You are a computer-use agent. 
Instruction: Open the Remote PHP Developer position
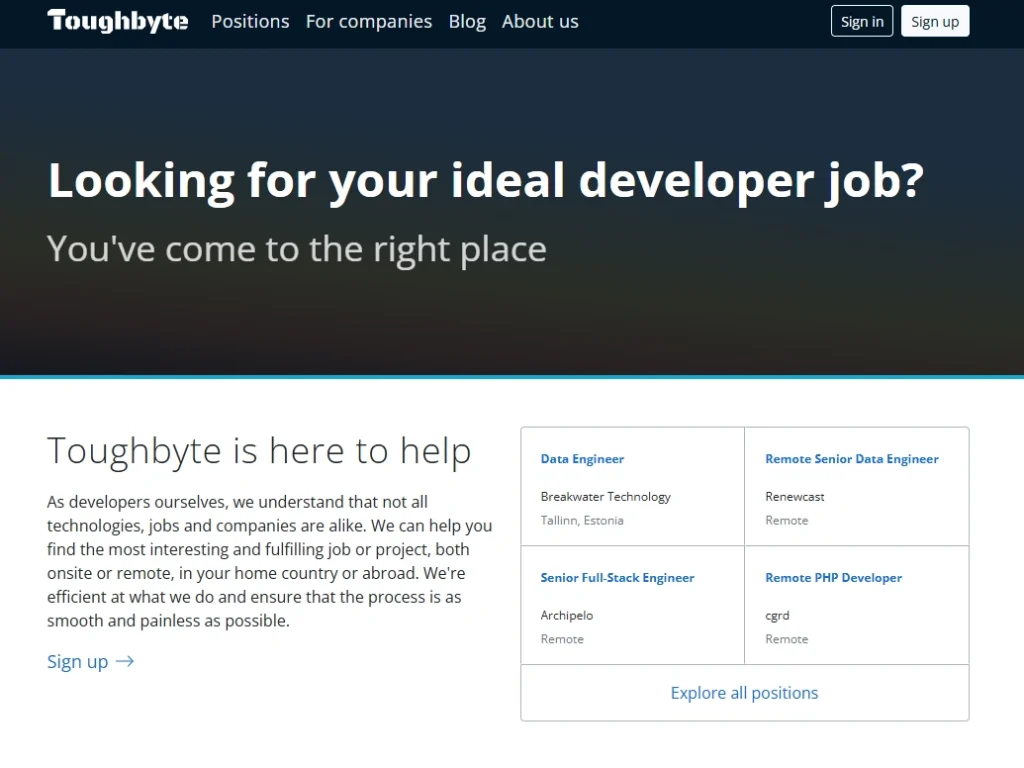pyautogui.click(x=833, y=578)
